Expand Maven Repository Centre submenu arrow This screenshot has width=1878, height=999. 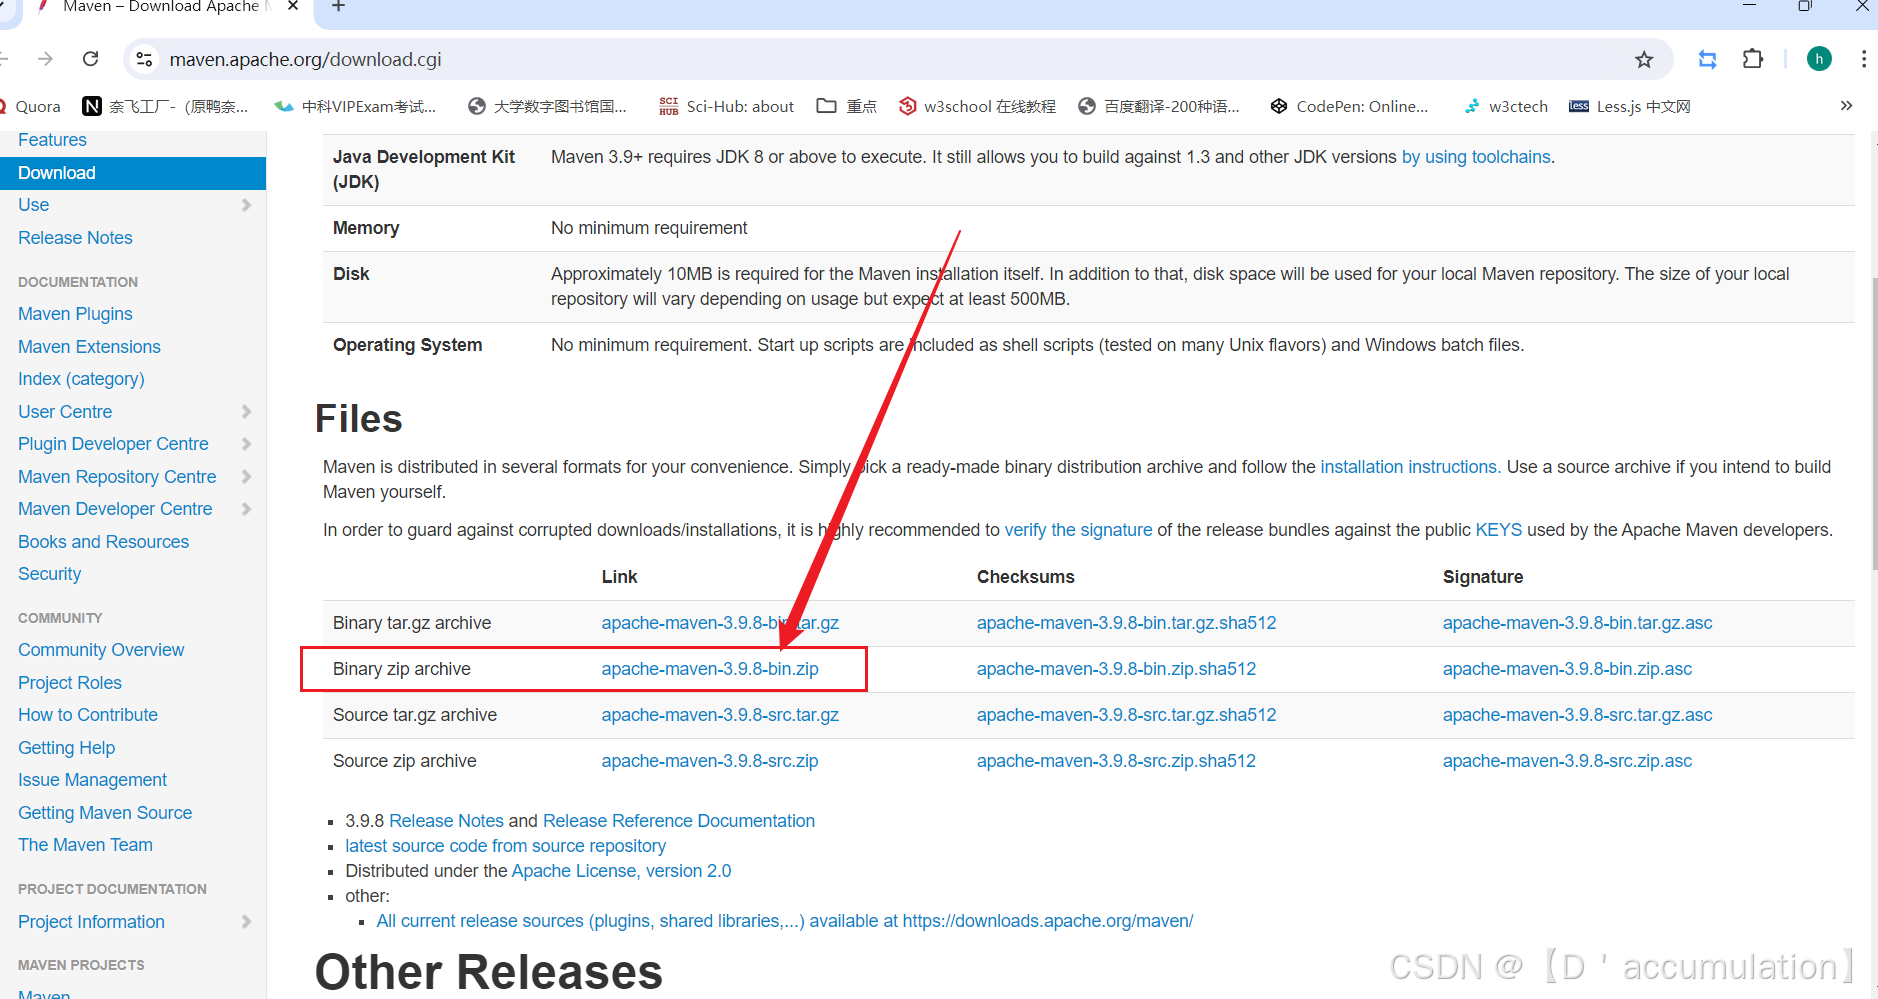point(246,477)
